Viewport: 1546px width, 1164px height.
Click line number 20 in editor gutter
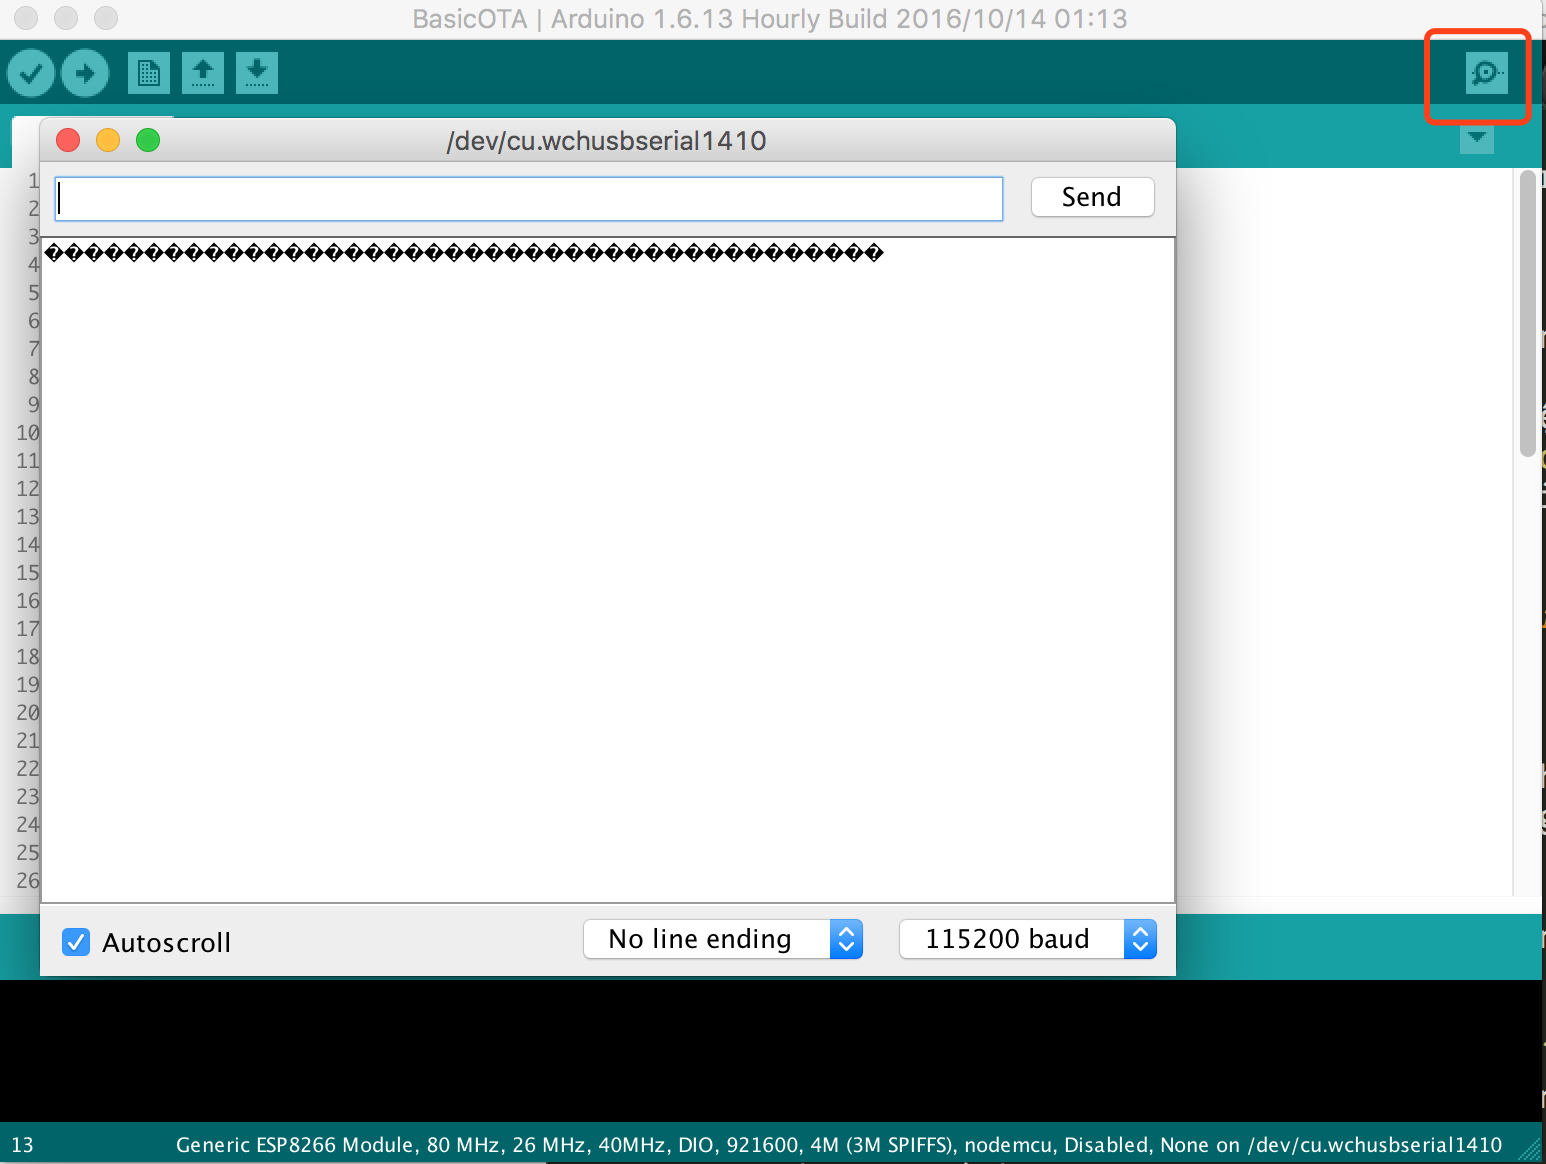(x=28, y=713)
